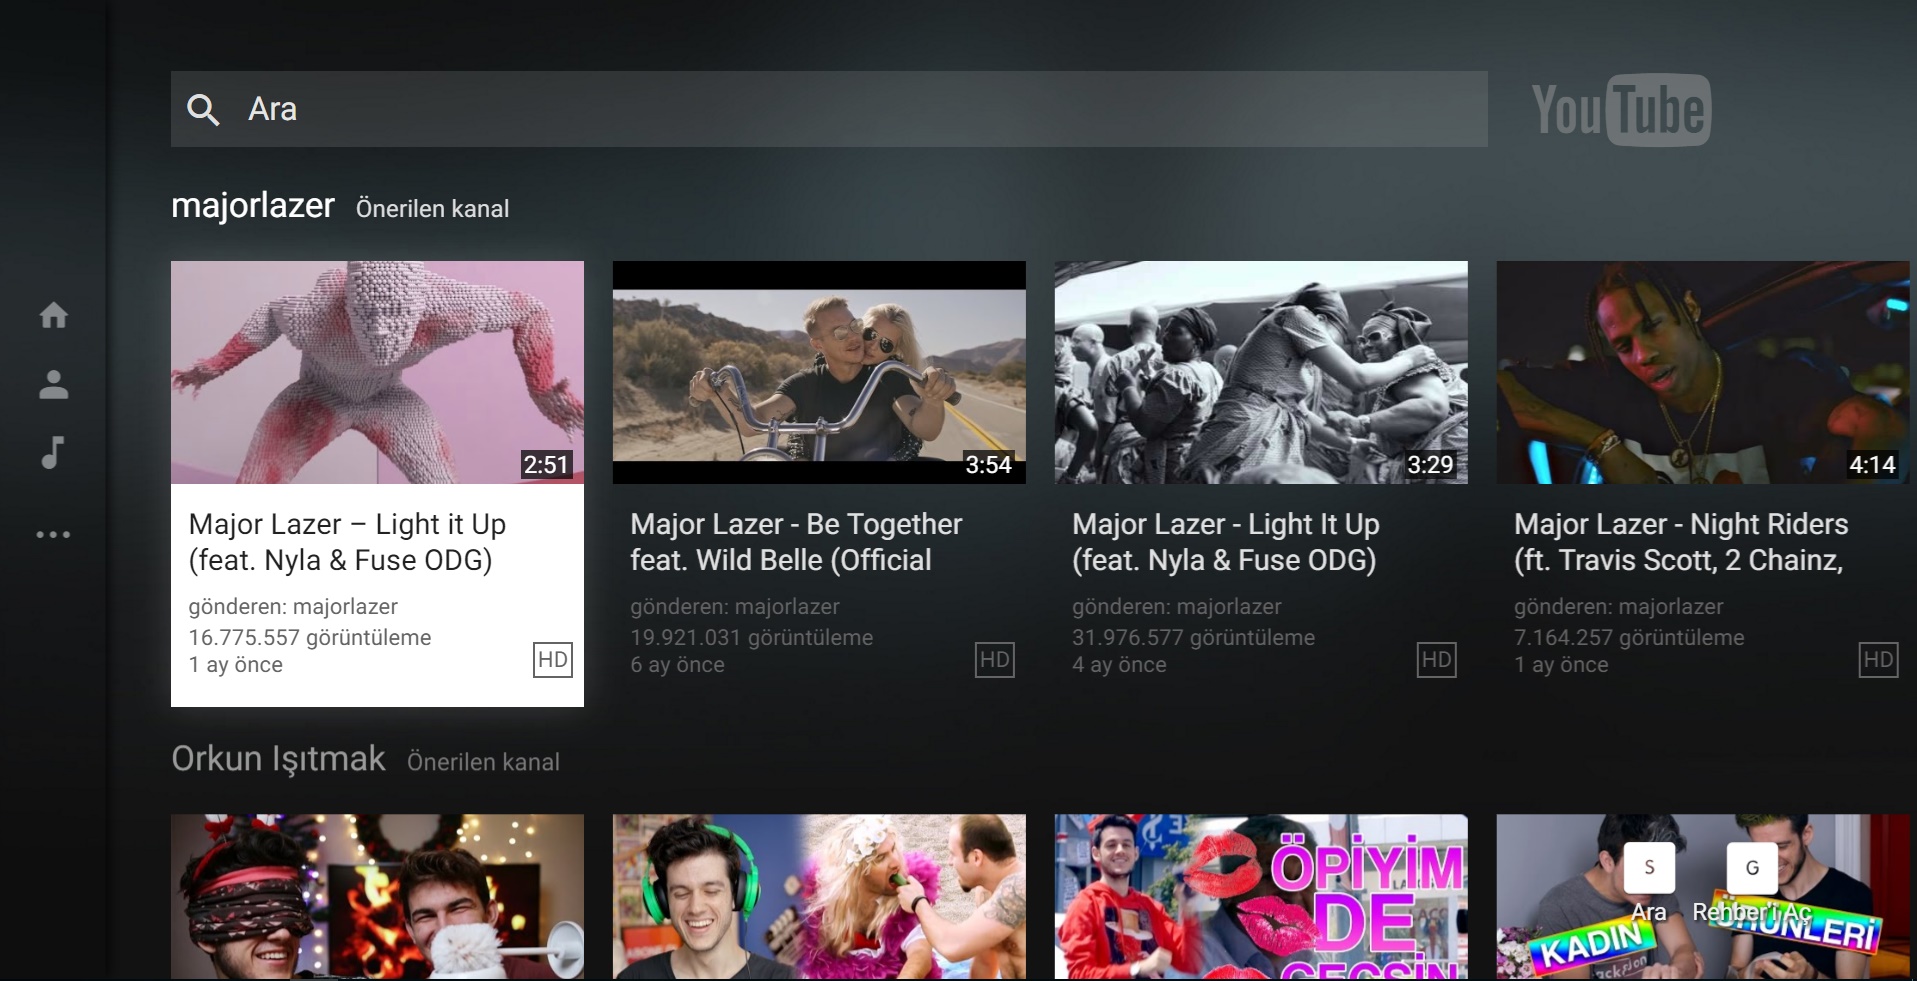This screenshot has height=981, width=1917.
Task: Click the Ara search field
Action: (x=829, y=109)
